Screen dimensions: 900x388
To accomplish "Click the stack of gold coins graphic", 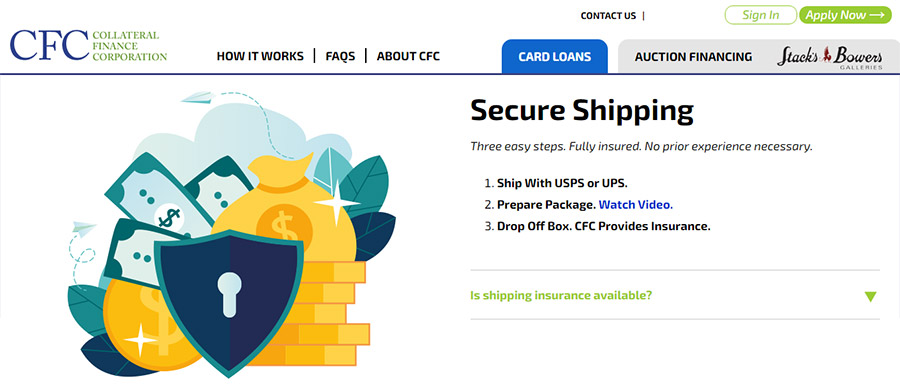I will click(x=330, y=314).
